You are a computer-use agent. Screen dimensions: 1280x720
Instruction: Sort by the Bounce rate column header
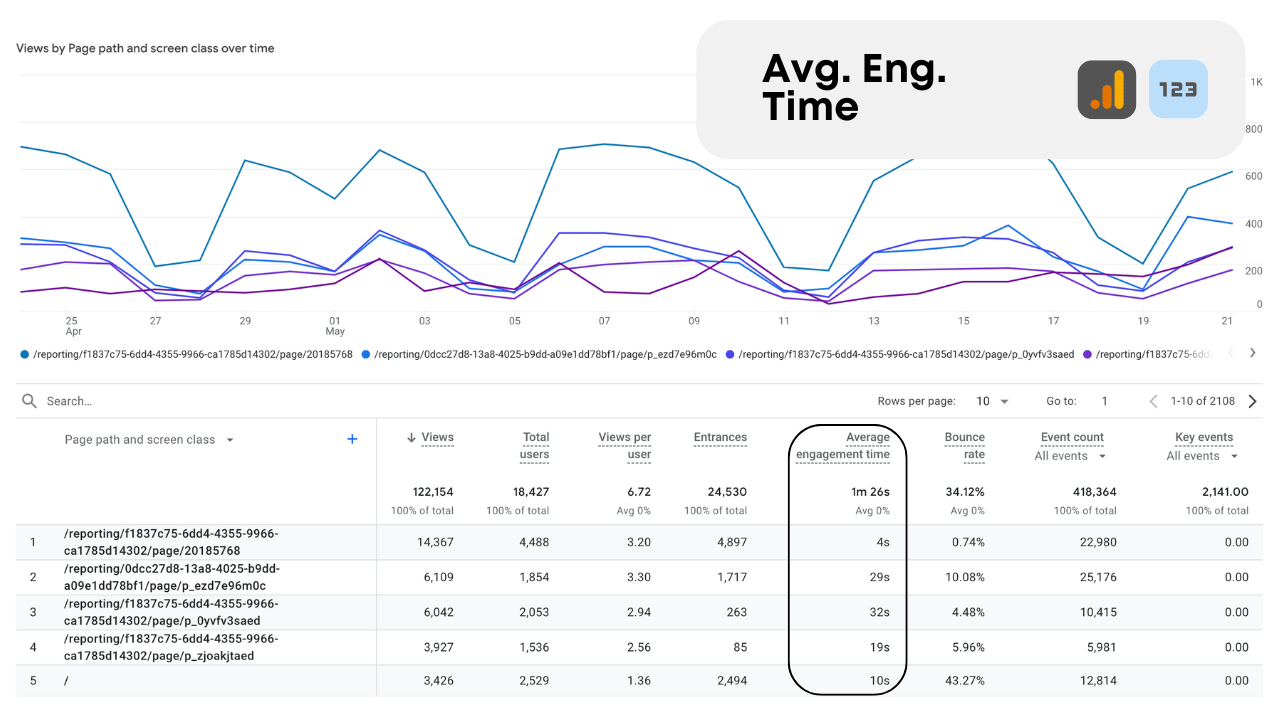[964, 437]
